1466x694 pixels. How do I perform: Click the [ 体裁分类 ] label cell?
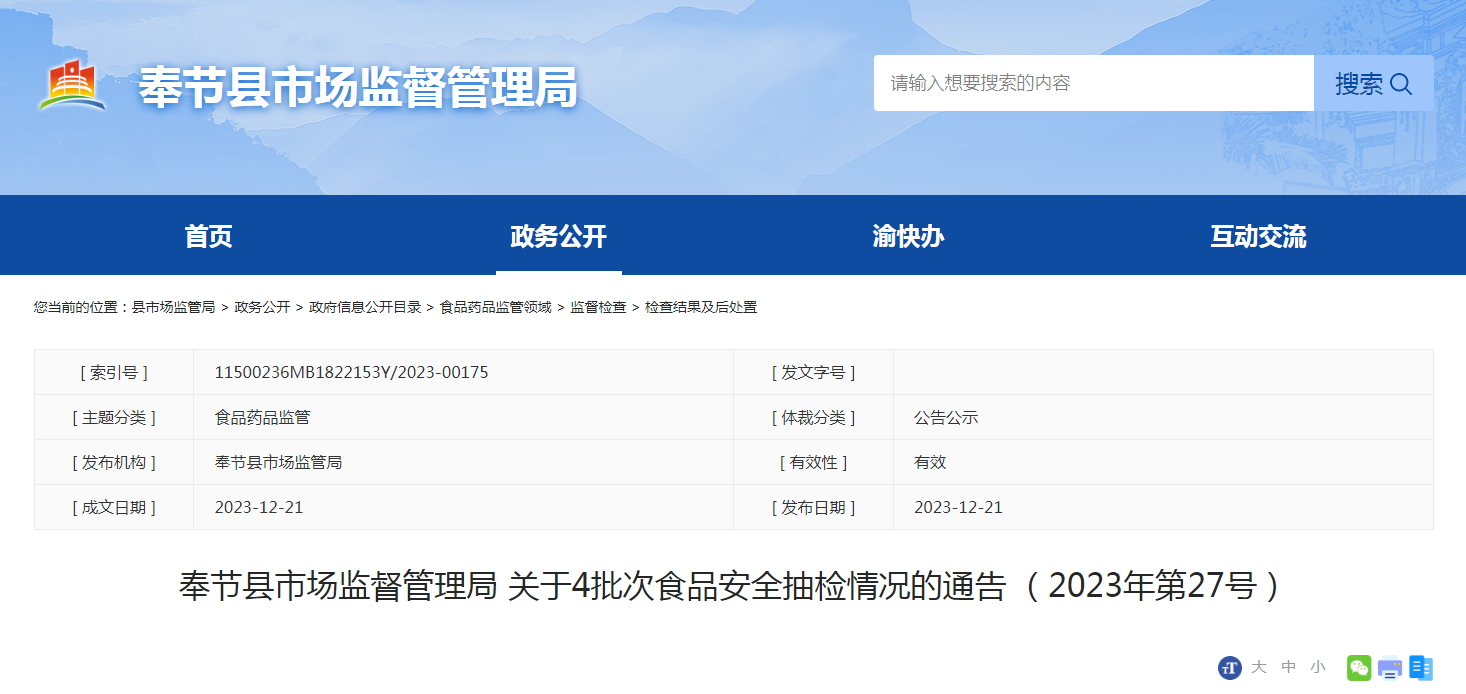813,417
